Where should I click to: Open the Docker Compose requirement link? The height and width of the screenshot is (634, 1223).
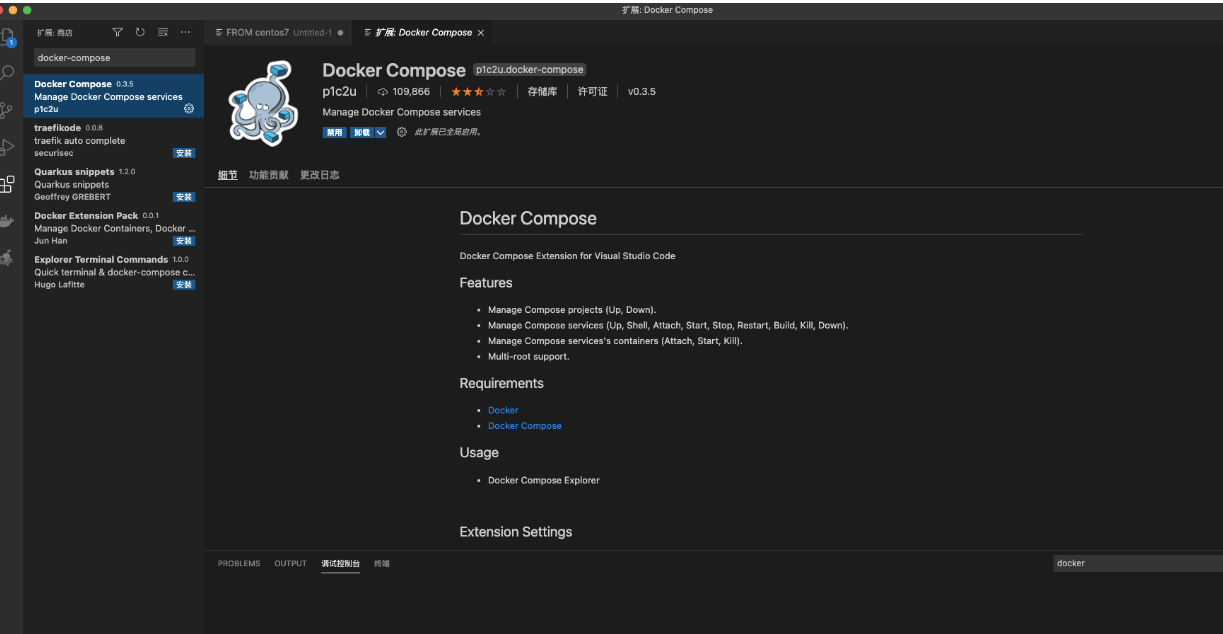pyautogui.click(x=525, y=426)
